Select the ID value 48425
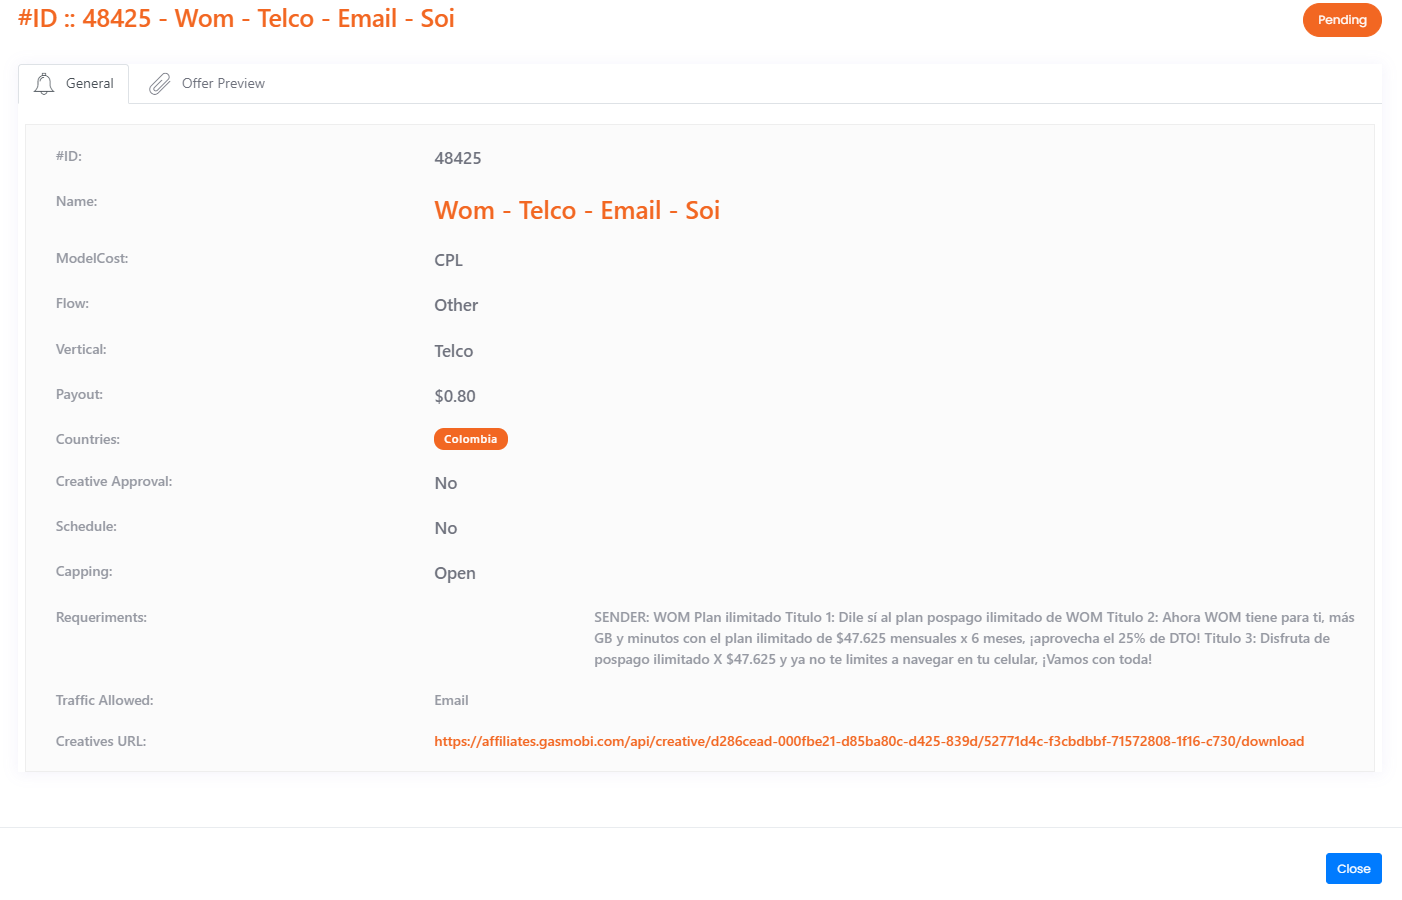The height and width of the screenshot is (900, 1402). pos(458,158)
